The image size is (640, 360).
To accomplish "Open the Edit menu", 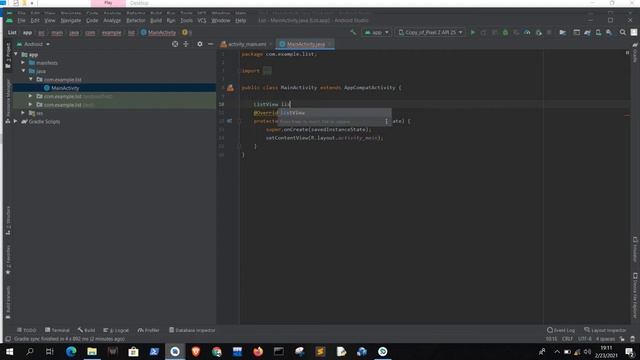I will click(35, 20).
